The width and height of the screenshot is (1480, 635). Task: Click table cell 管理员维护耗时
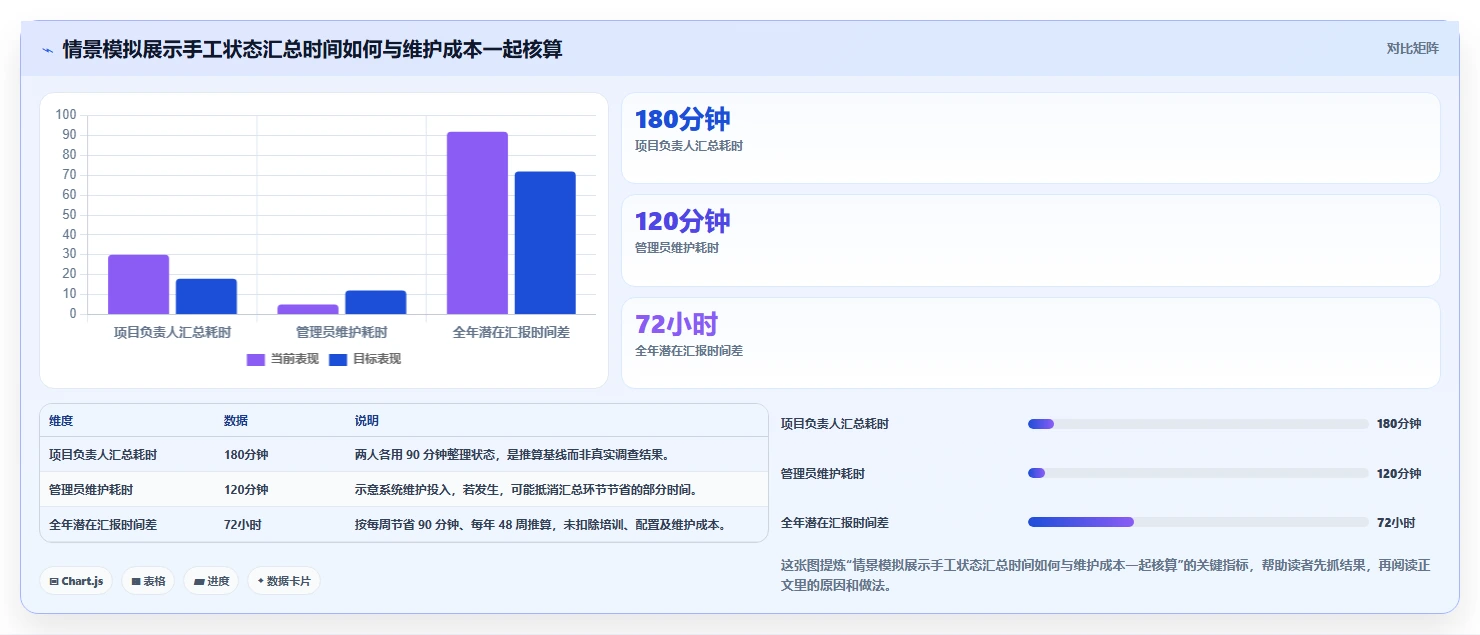[x=91, y=490]
